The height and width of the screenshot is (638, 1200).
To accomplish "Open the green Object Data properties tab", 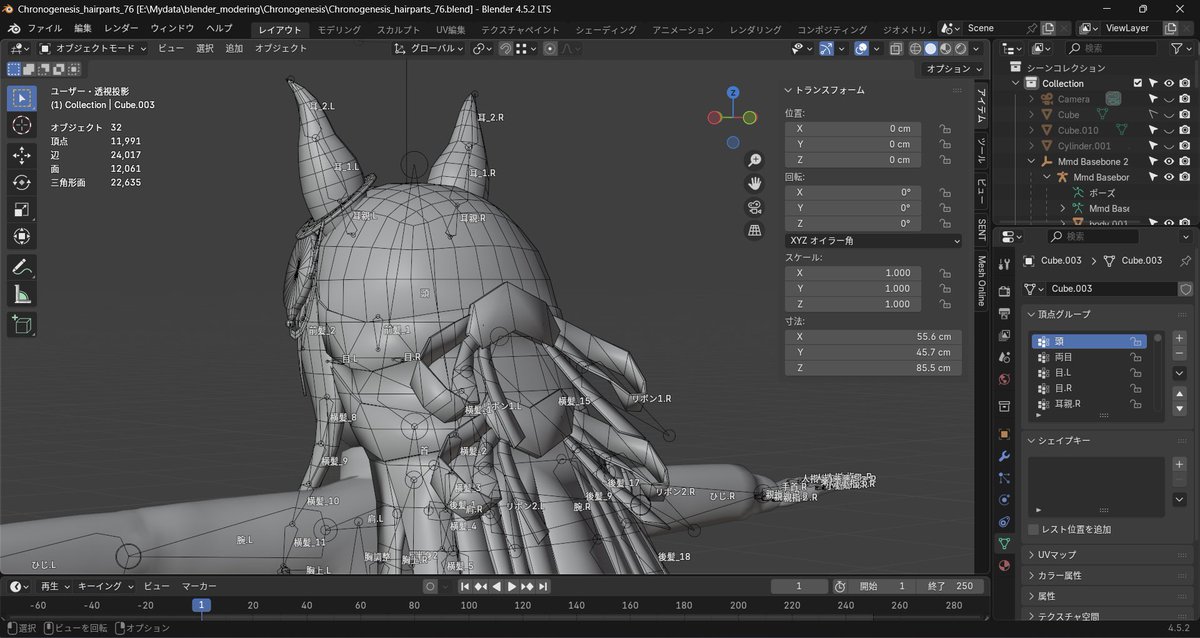I will click(x=1005, y=543).
